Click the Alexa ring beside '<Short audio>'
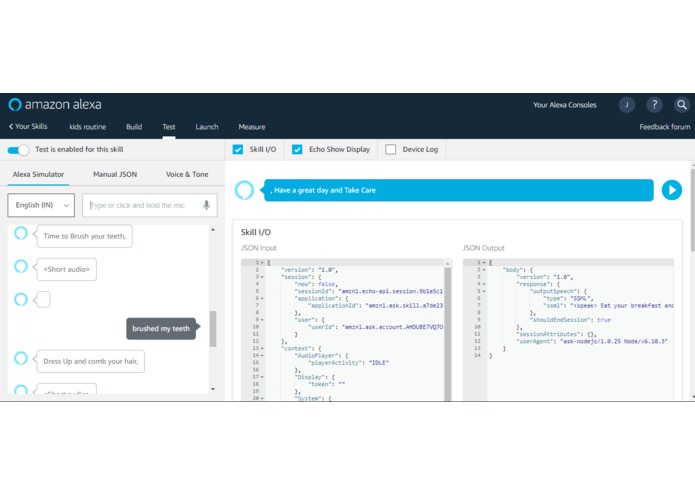 (x=21, y=266)
